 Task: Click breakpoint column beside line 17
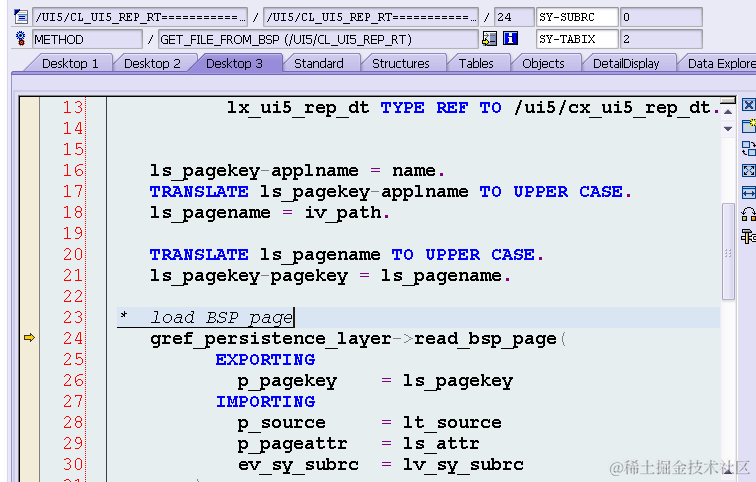tap(29, 192)
